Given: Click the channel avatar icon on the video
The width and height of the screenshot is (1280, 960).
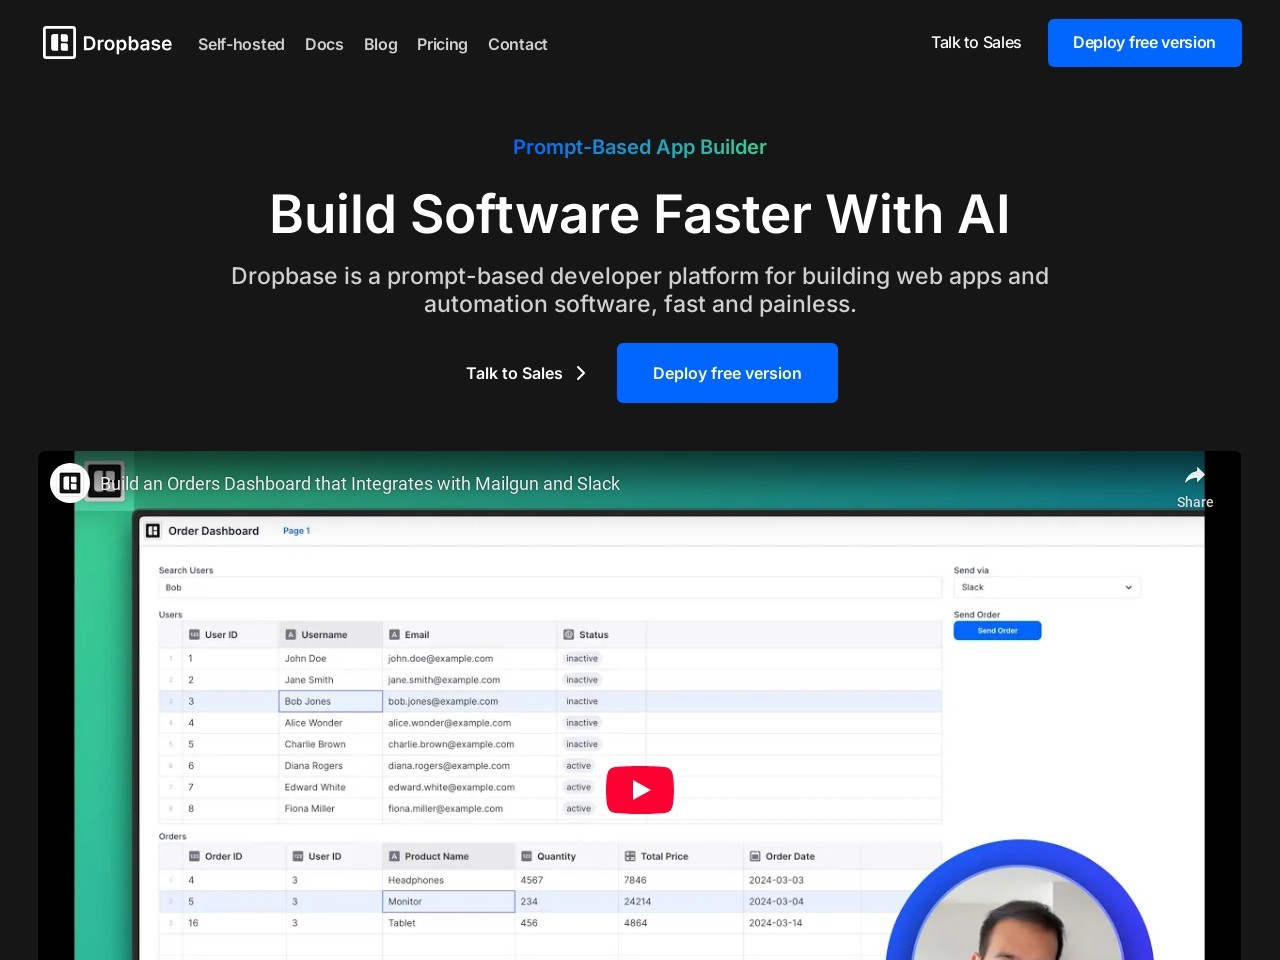Looking at the screenshot, I should (70, 483).
